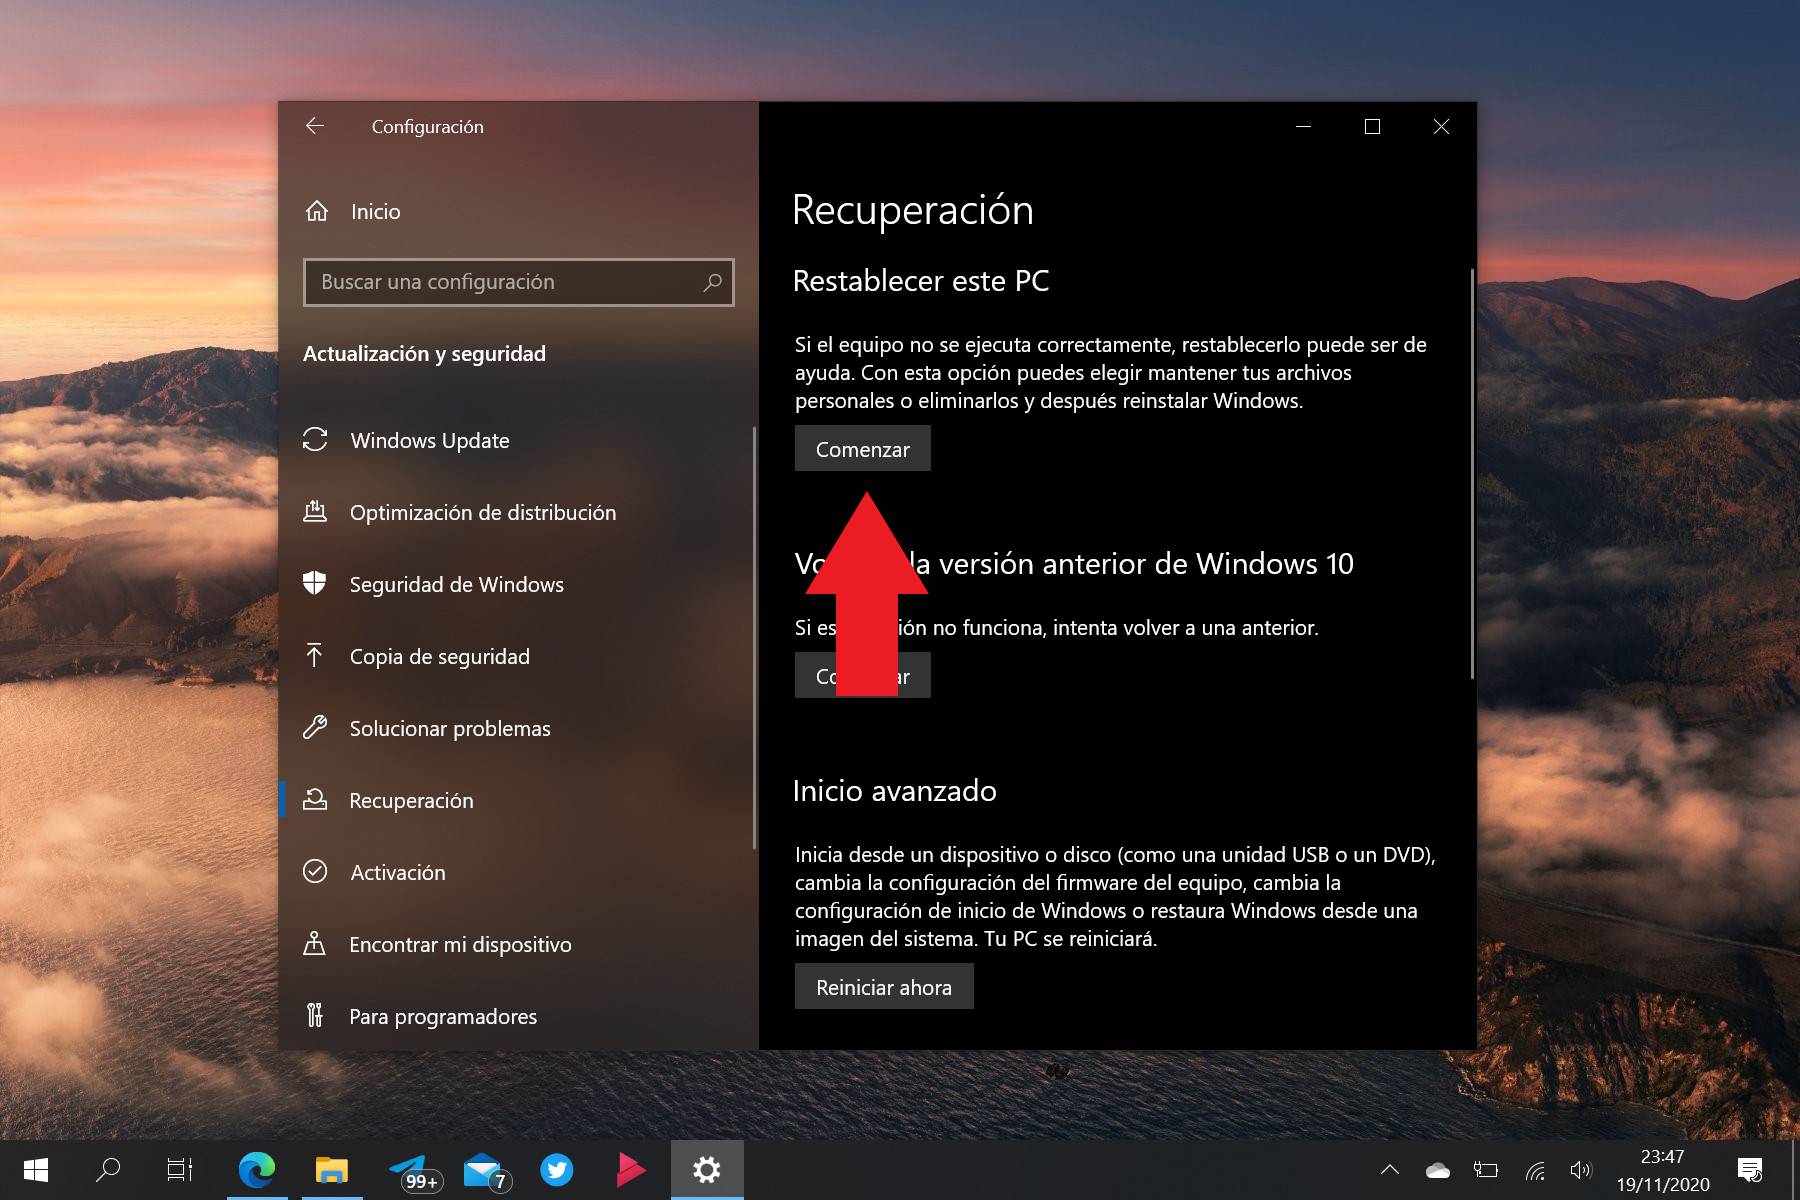Image resolution: width=1800 pixels, height=1200 pixels.
Task: Open the pink play-arrow app in taskbar
Action: pyautogui.click(x=631, y=1169)
